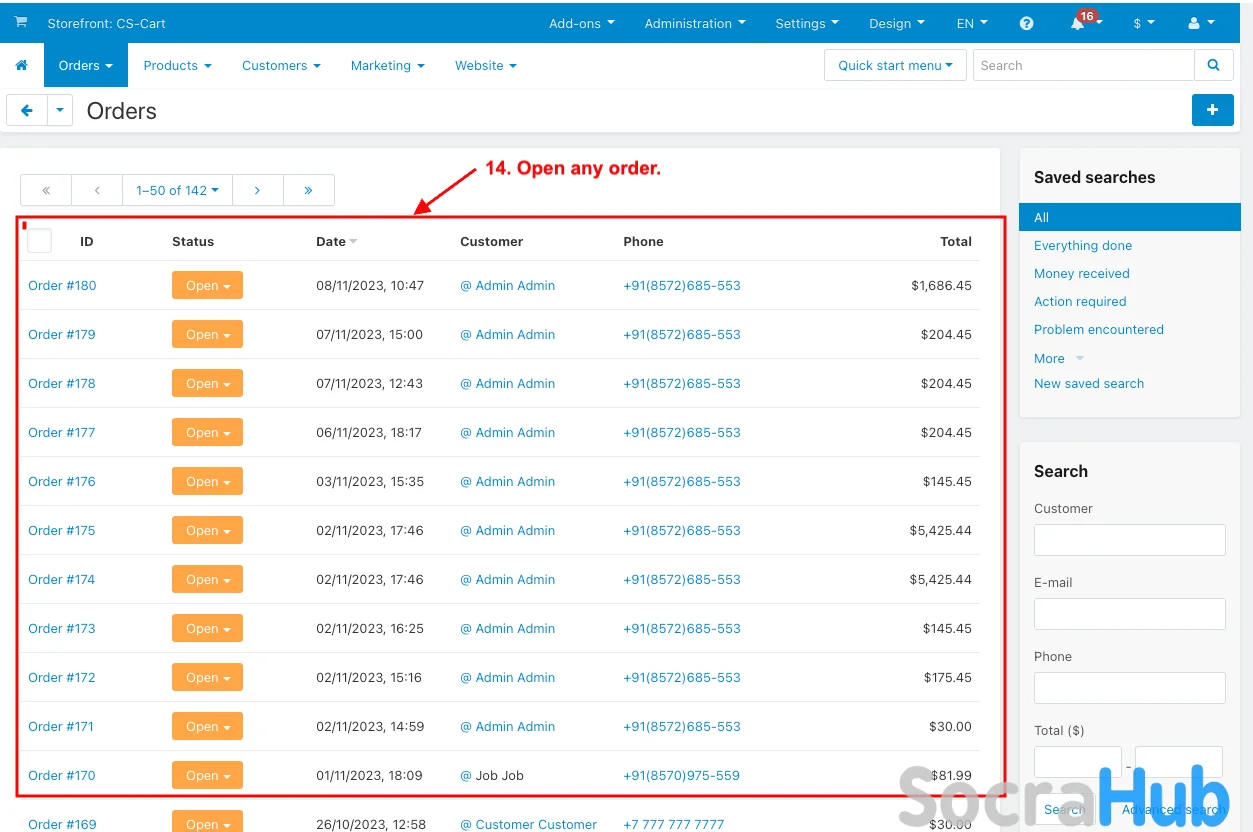Viewport: 1253px width, 832px height.
Task: Go to the Home dashboard icon
Action: [x=21, y=66]
